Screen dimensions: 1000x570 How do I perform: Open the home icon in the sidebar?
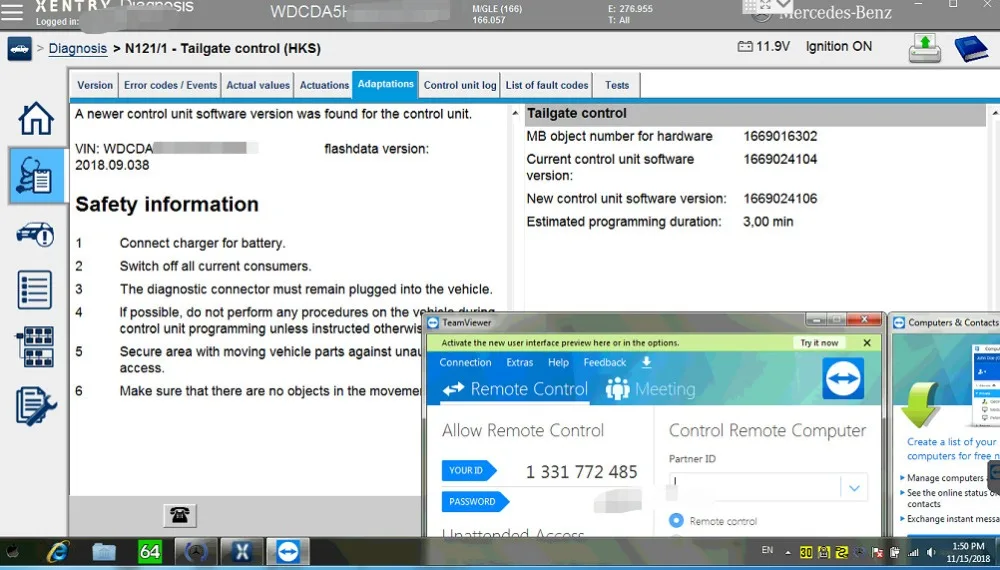tap(36, 119)
